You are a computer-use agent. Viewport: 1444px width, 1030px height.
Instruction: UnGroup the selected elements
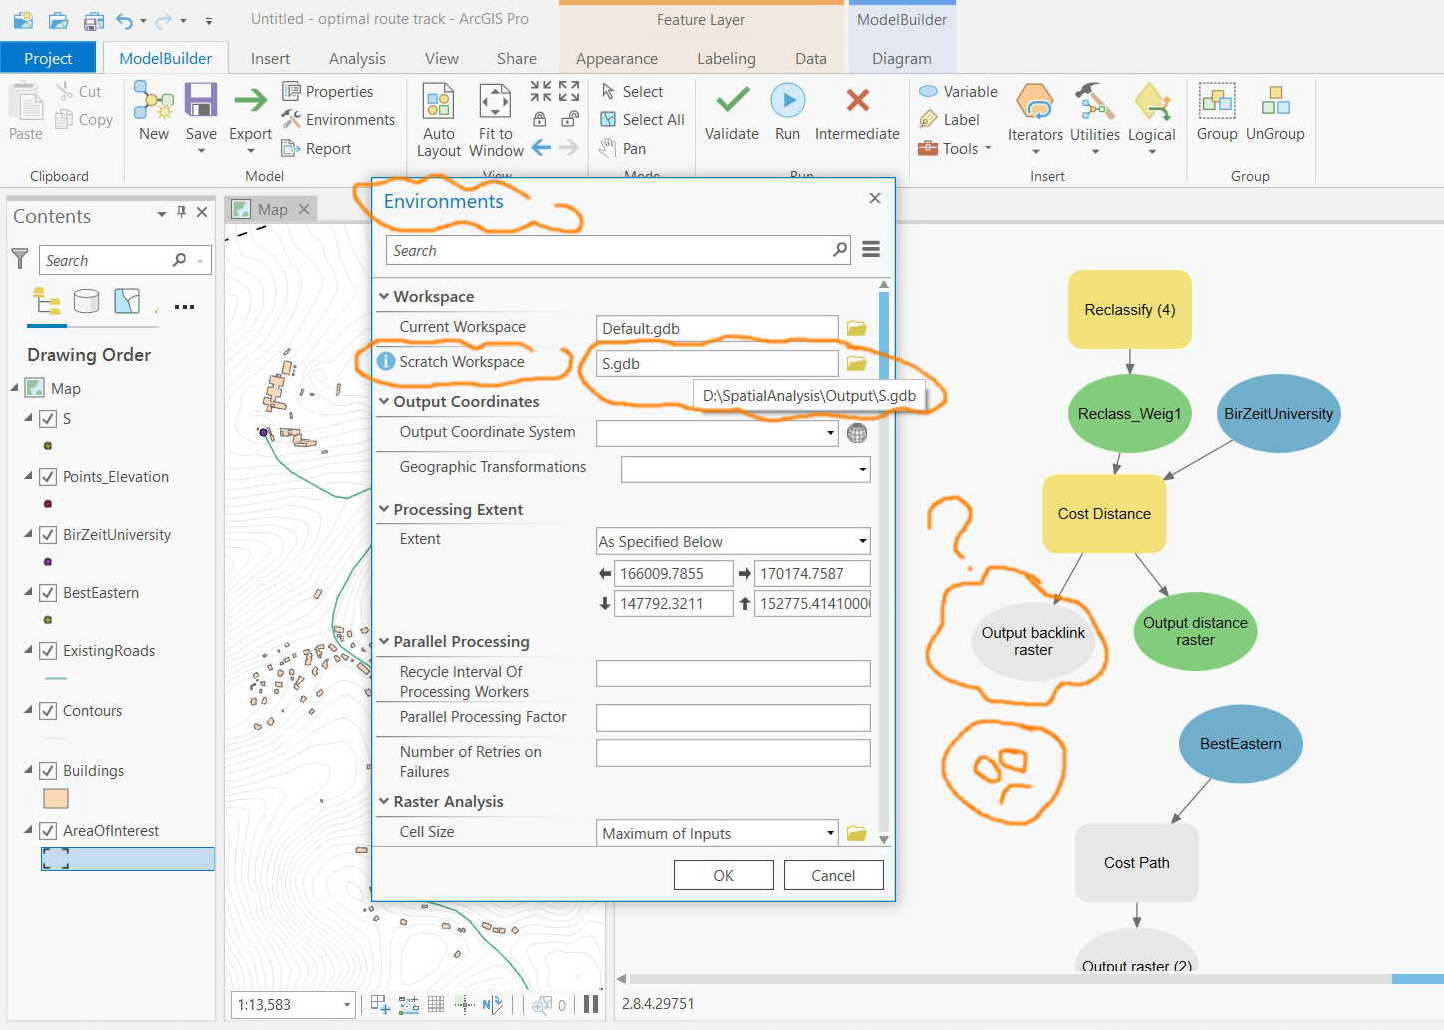[1275, 112]
